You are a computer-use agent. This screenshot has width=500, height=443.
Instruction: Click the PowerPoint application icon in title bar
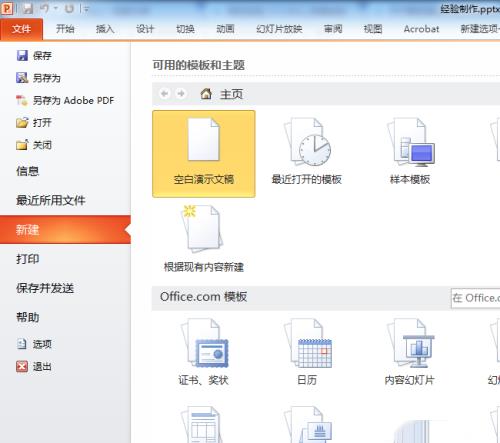tap(7, 8)
